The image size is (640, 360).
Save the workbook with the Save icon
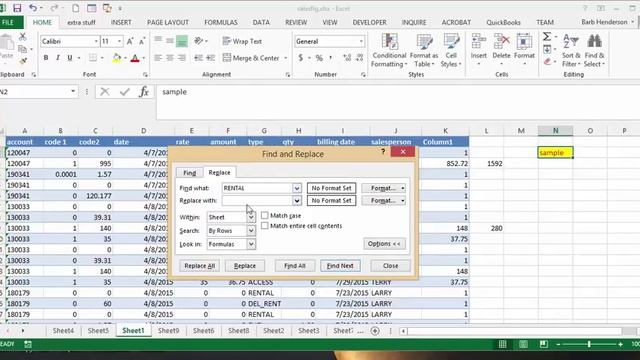17,8
